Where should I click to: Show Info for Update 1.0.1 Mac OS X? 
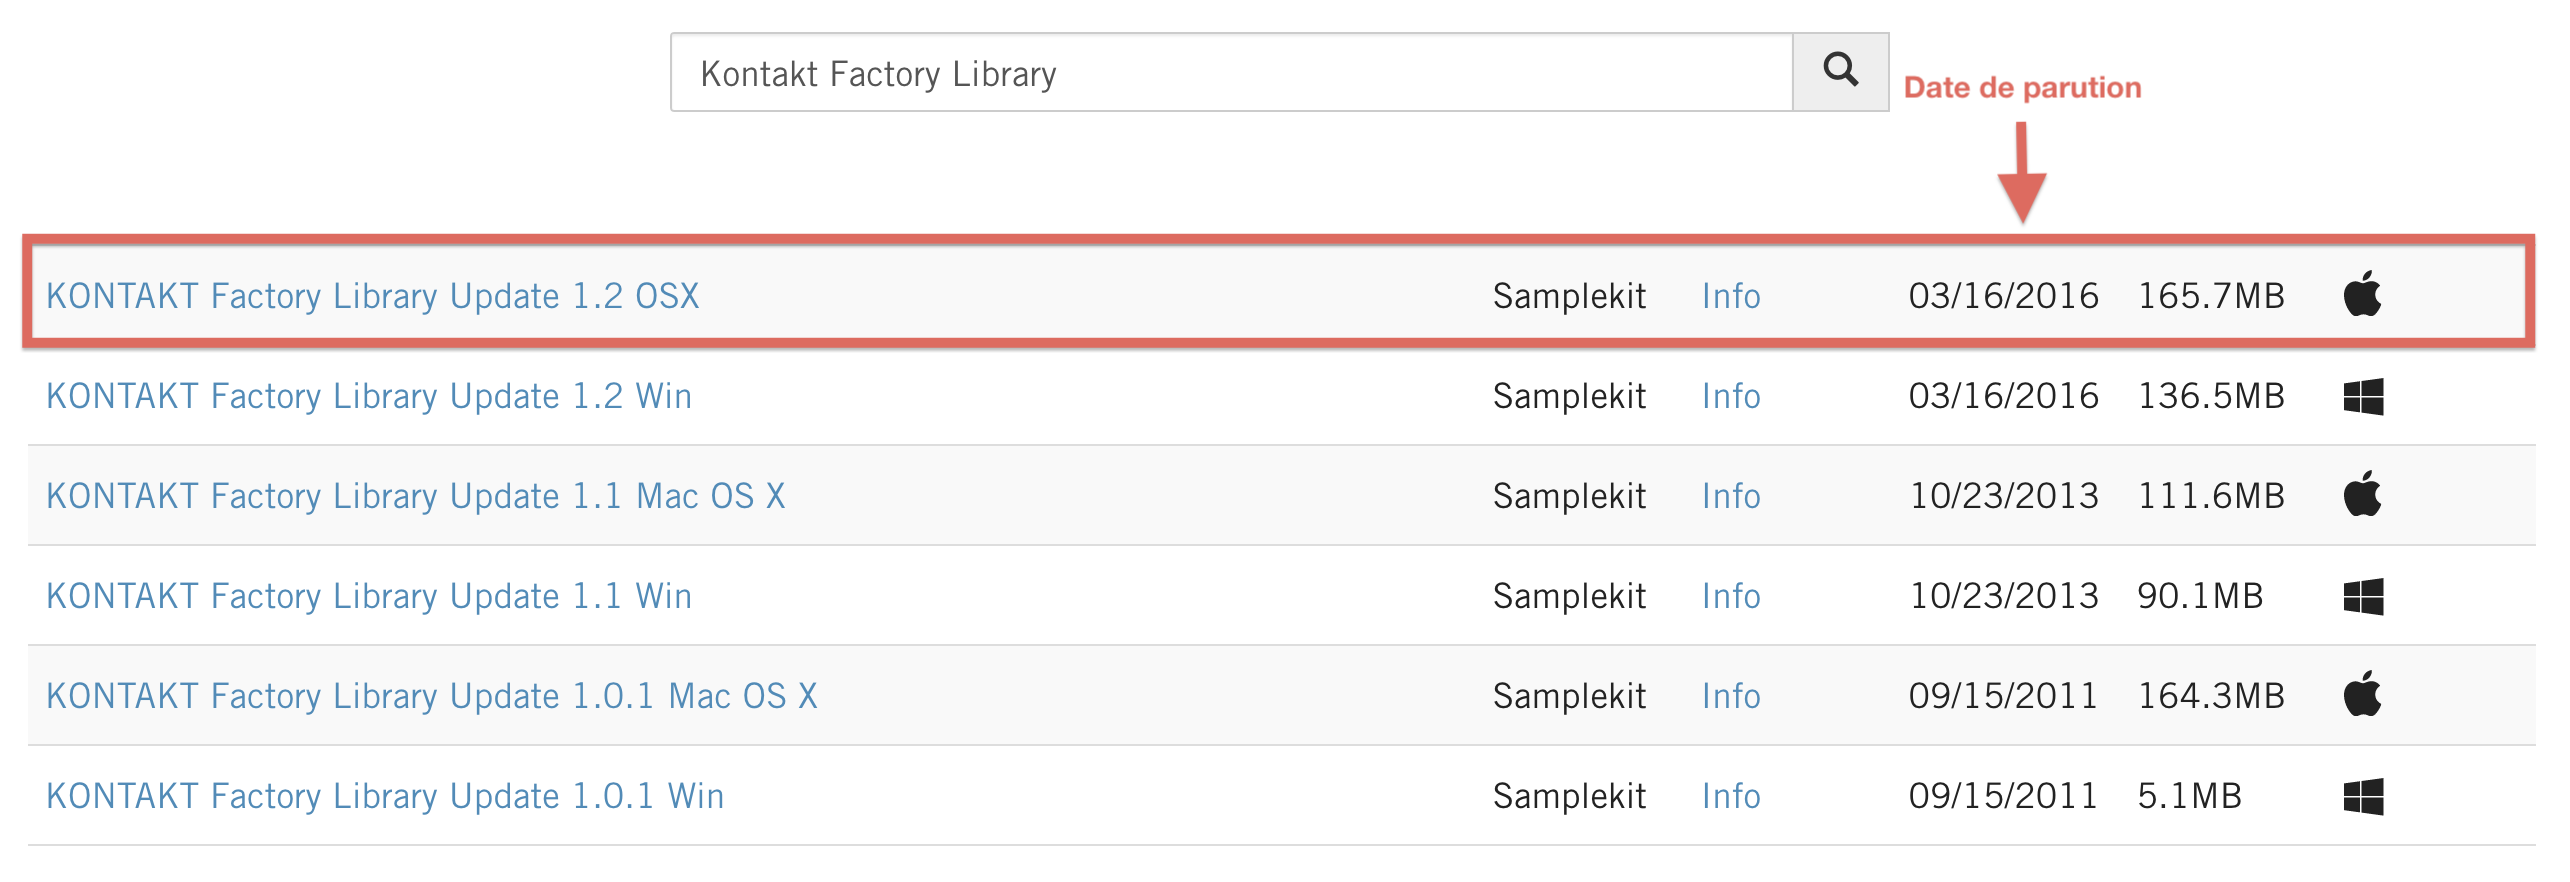1731,696
